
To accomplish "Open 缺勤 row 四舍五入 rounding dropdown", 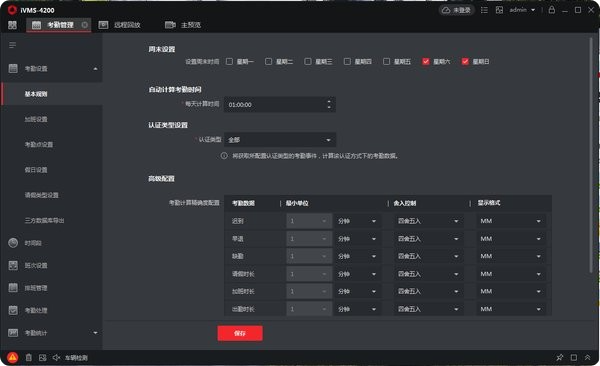I will [x=429, y=256].
